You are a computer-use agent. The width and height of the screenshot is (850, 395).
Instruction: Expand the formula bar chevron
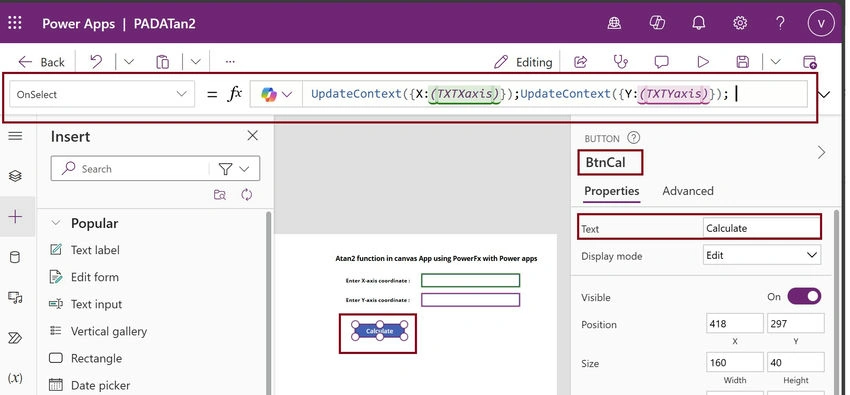point(824,94)
